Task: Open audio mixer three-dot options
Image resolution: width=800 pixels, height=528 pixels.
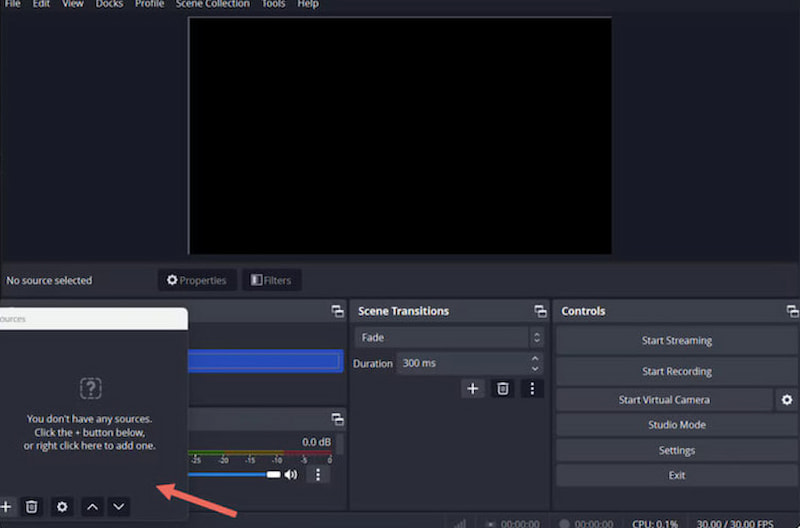Action: pos(318,474)
